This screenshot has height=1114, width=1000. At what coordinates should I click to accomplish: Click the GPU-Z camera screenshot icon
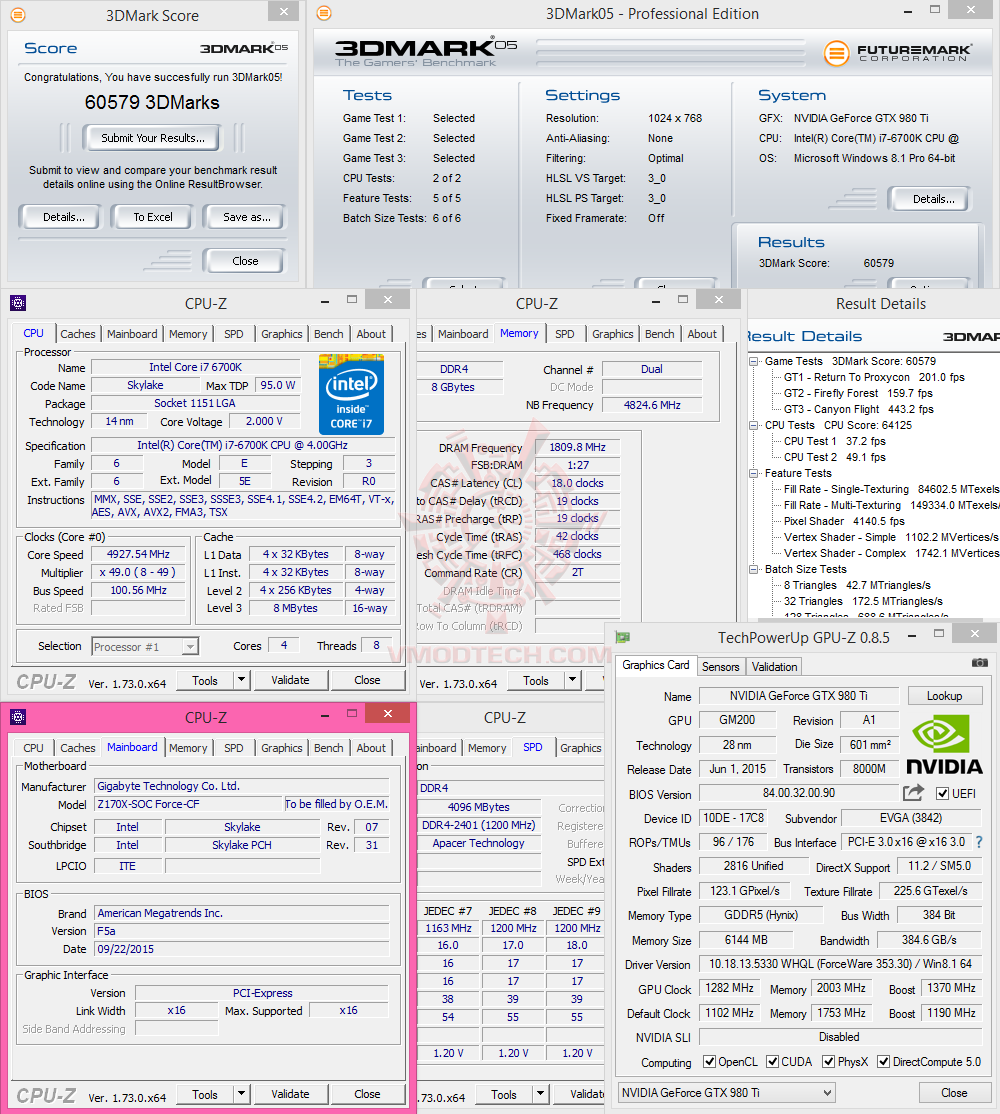point(979,662)
